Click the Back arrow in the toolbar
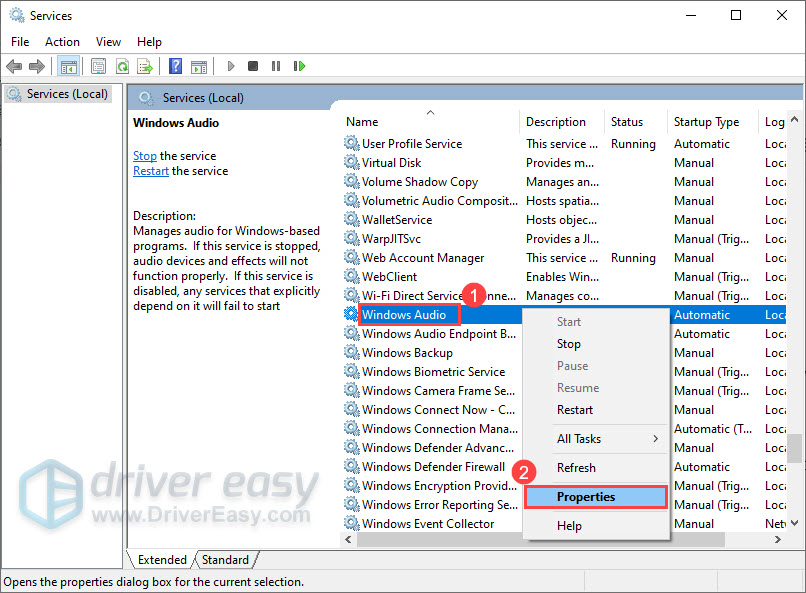Viewport: 806px width, 593px height. point(14,67)
